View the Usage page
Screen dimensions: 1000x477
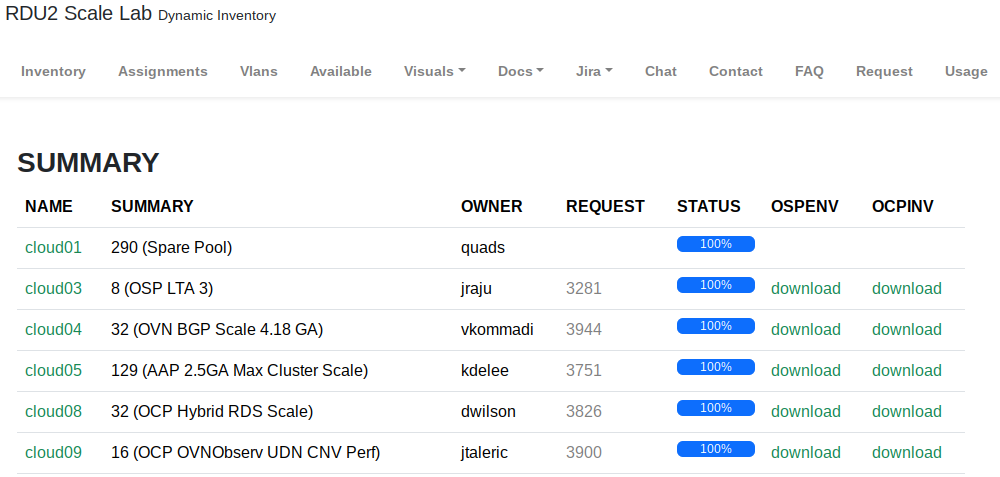tap(966, 71)
